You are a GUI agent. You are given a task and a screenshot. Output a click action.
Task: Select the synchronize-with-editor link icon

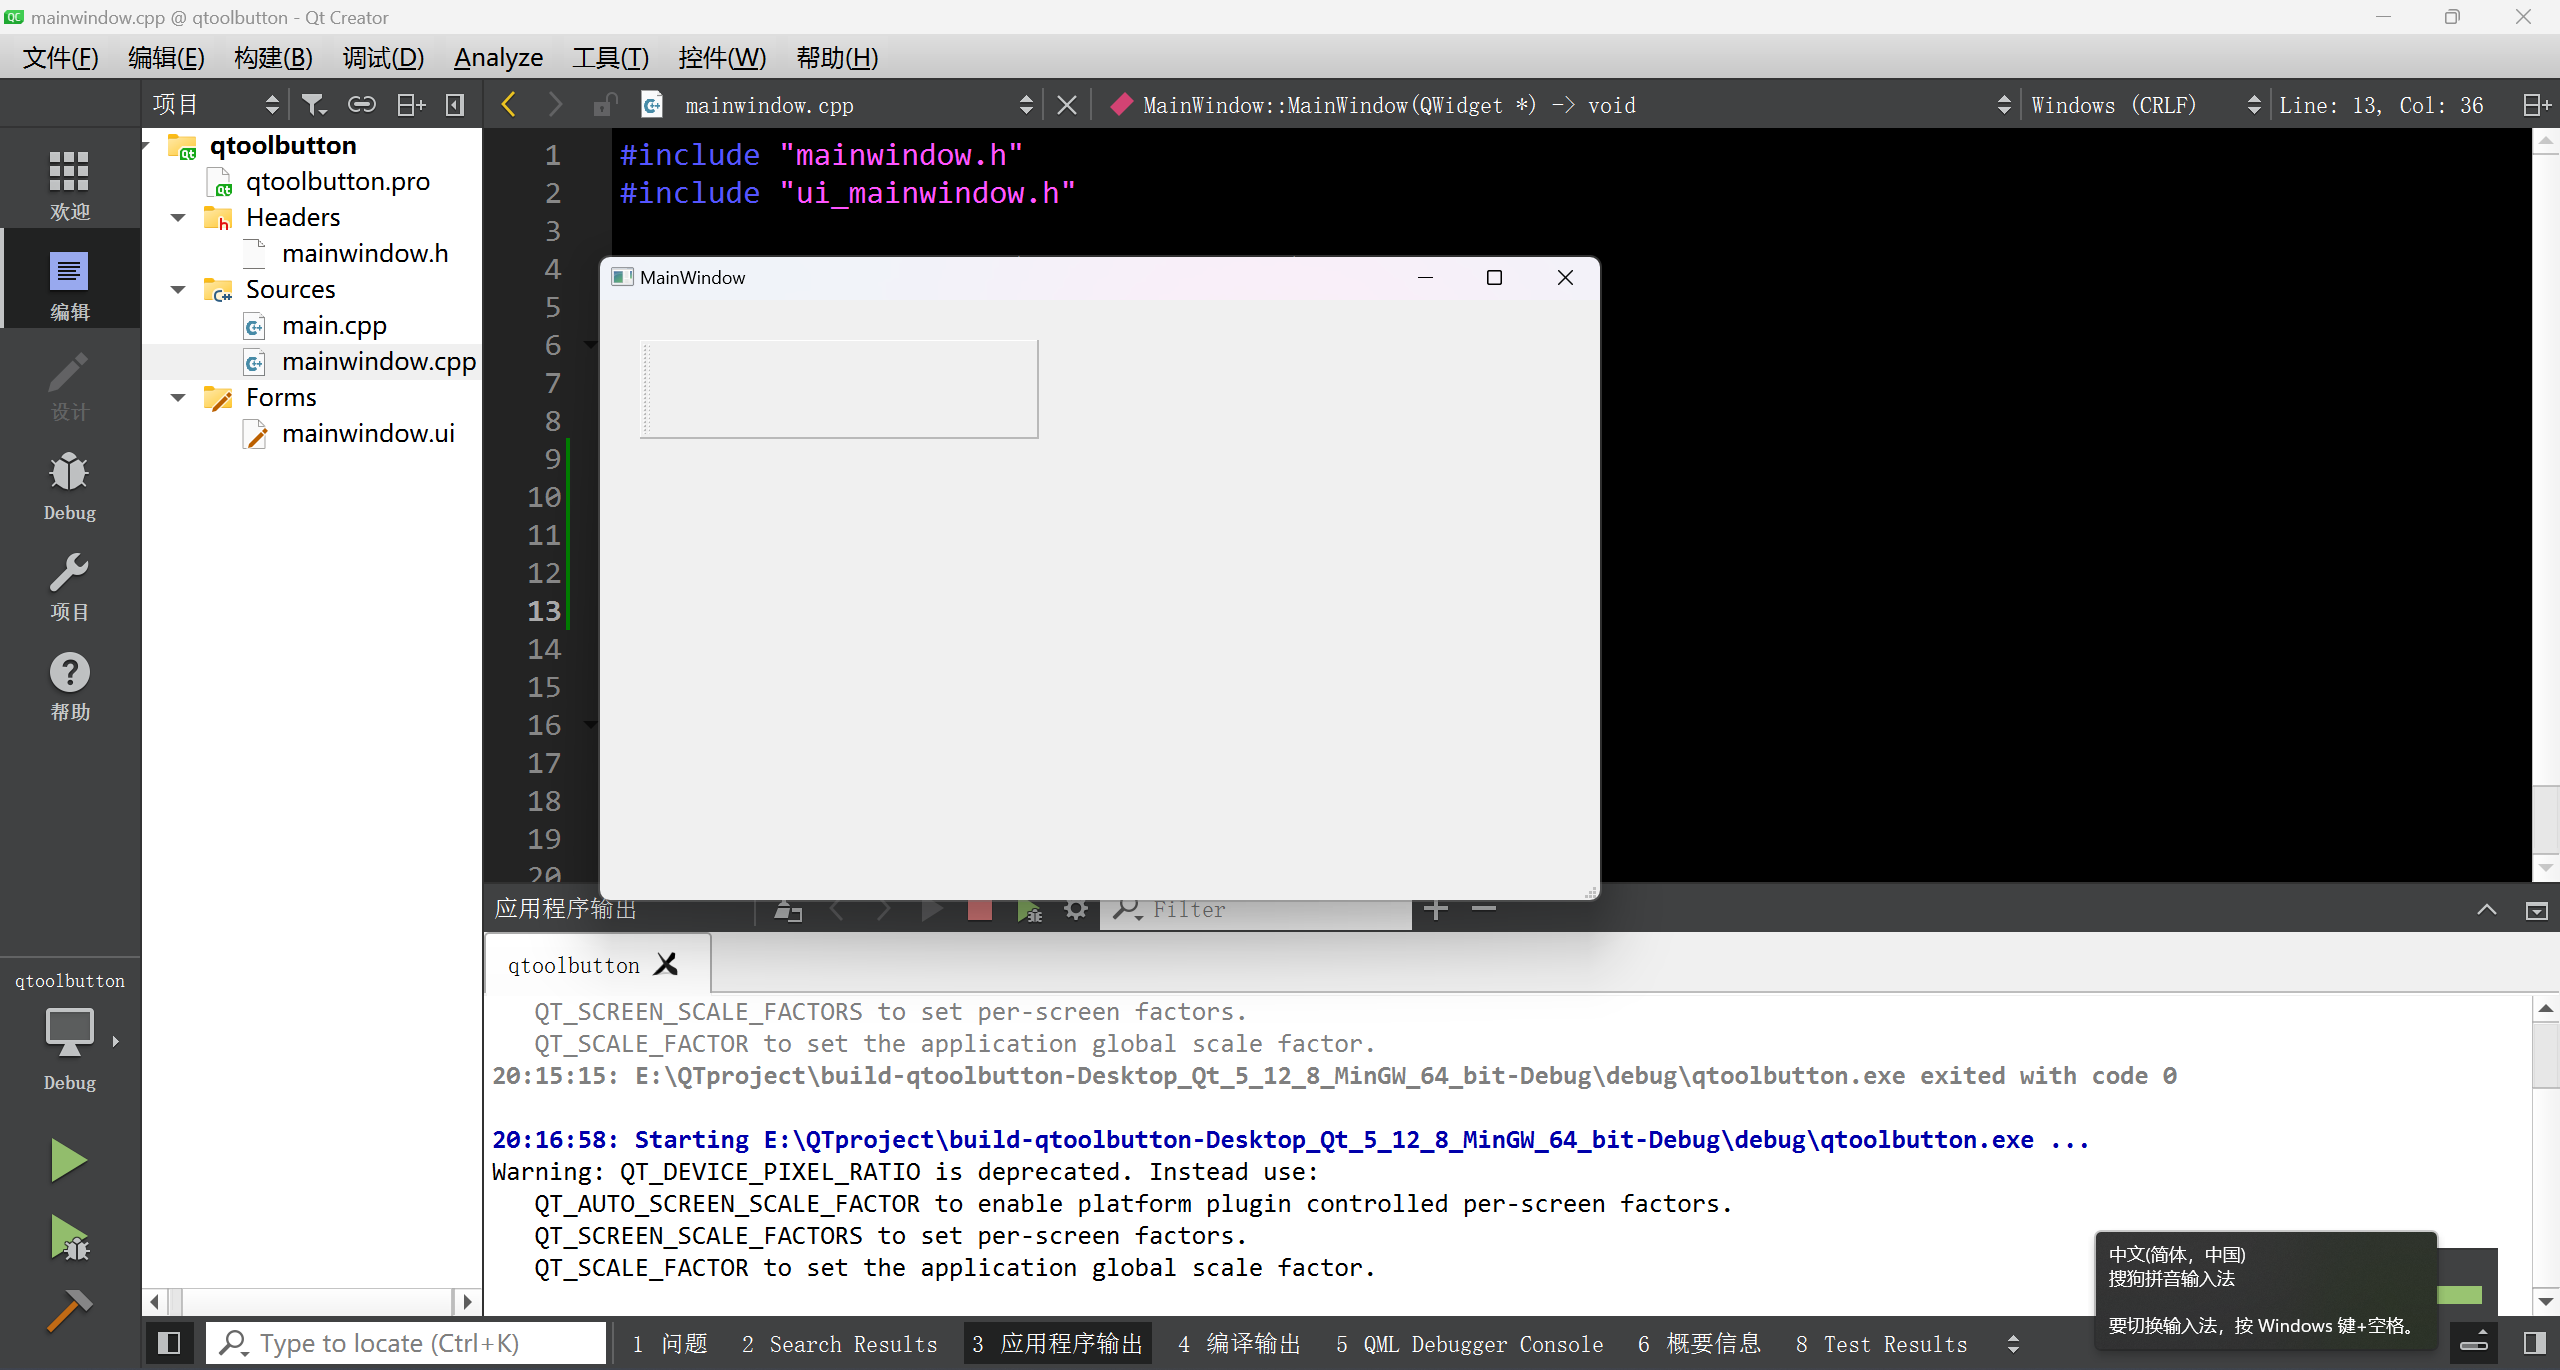click(362, 103)
